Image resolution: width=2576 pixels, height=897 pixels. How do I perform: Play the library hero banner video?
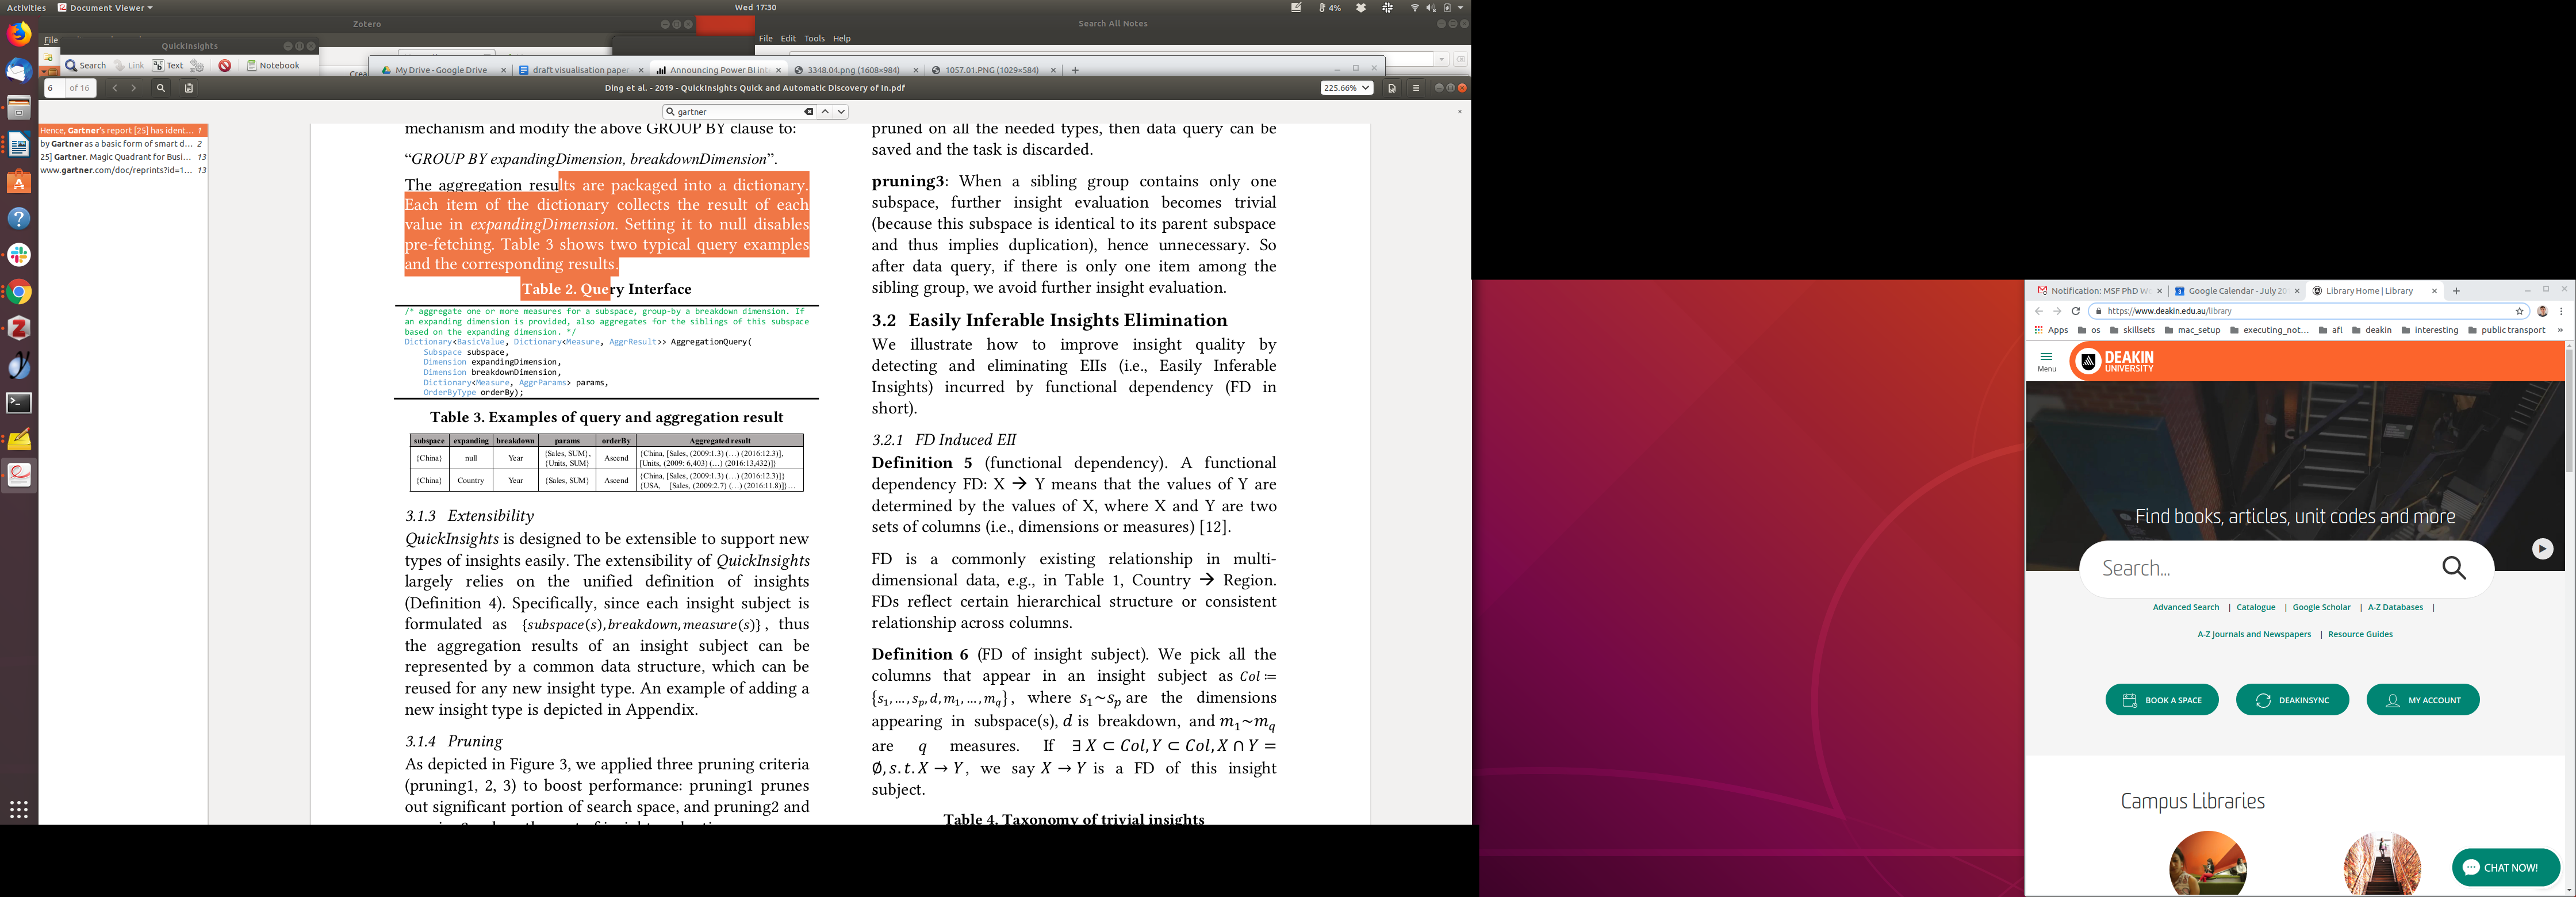point(2542,548)
